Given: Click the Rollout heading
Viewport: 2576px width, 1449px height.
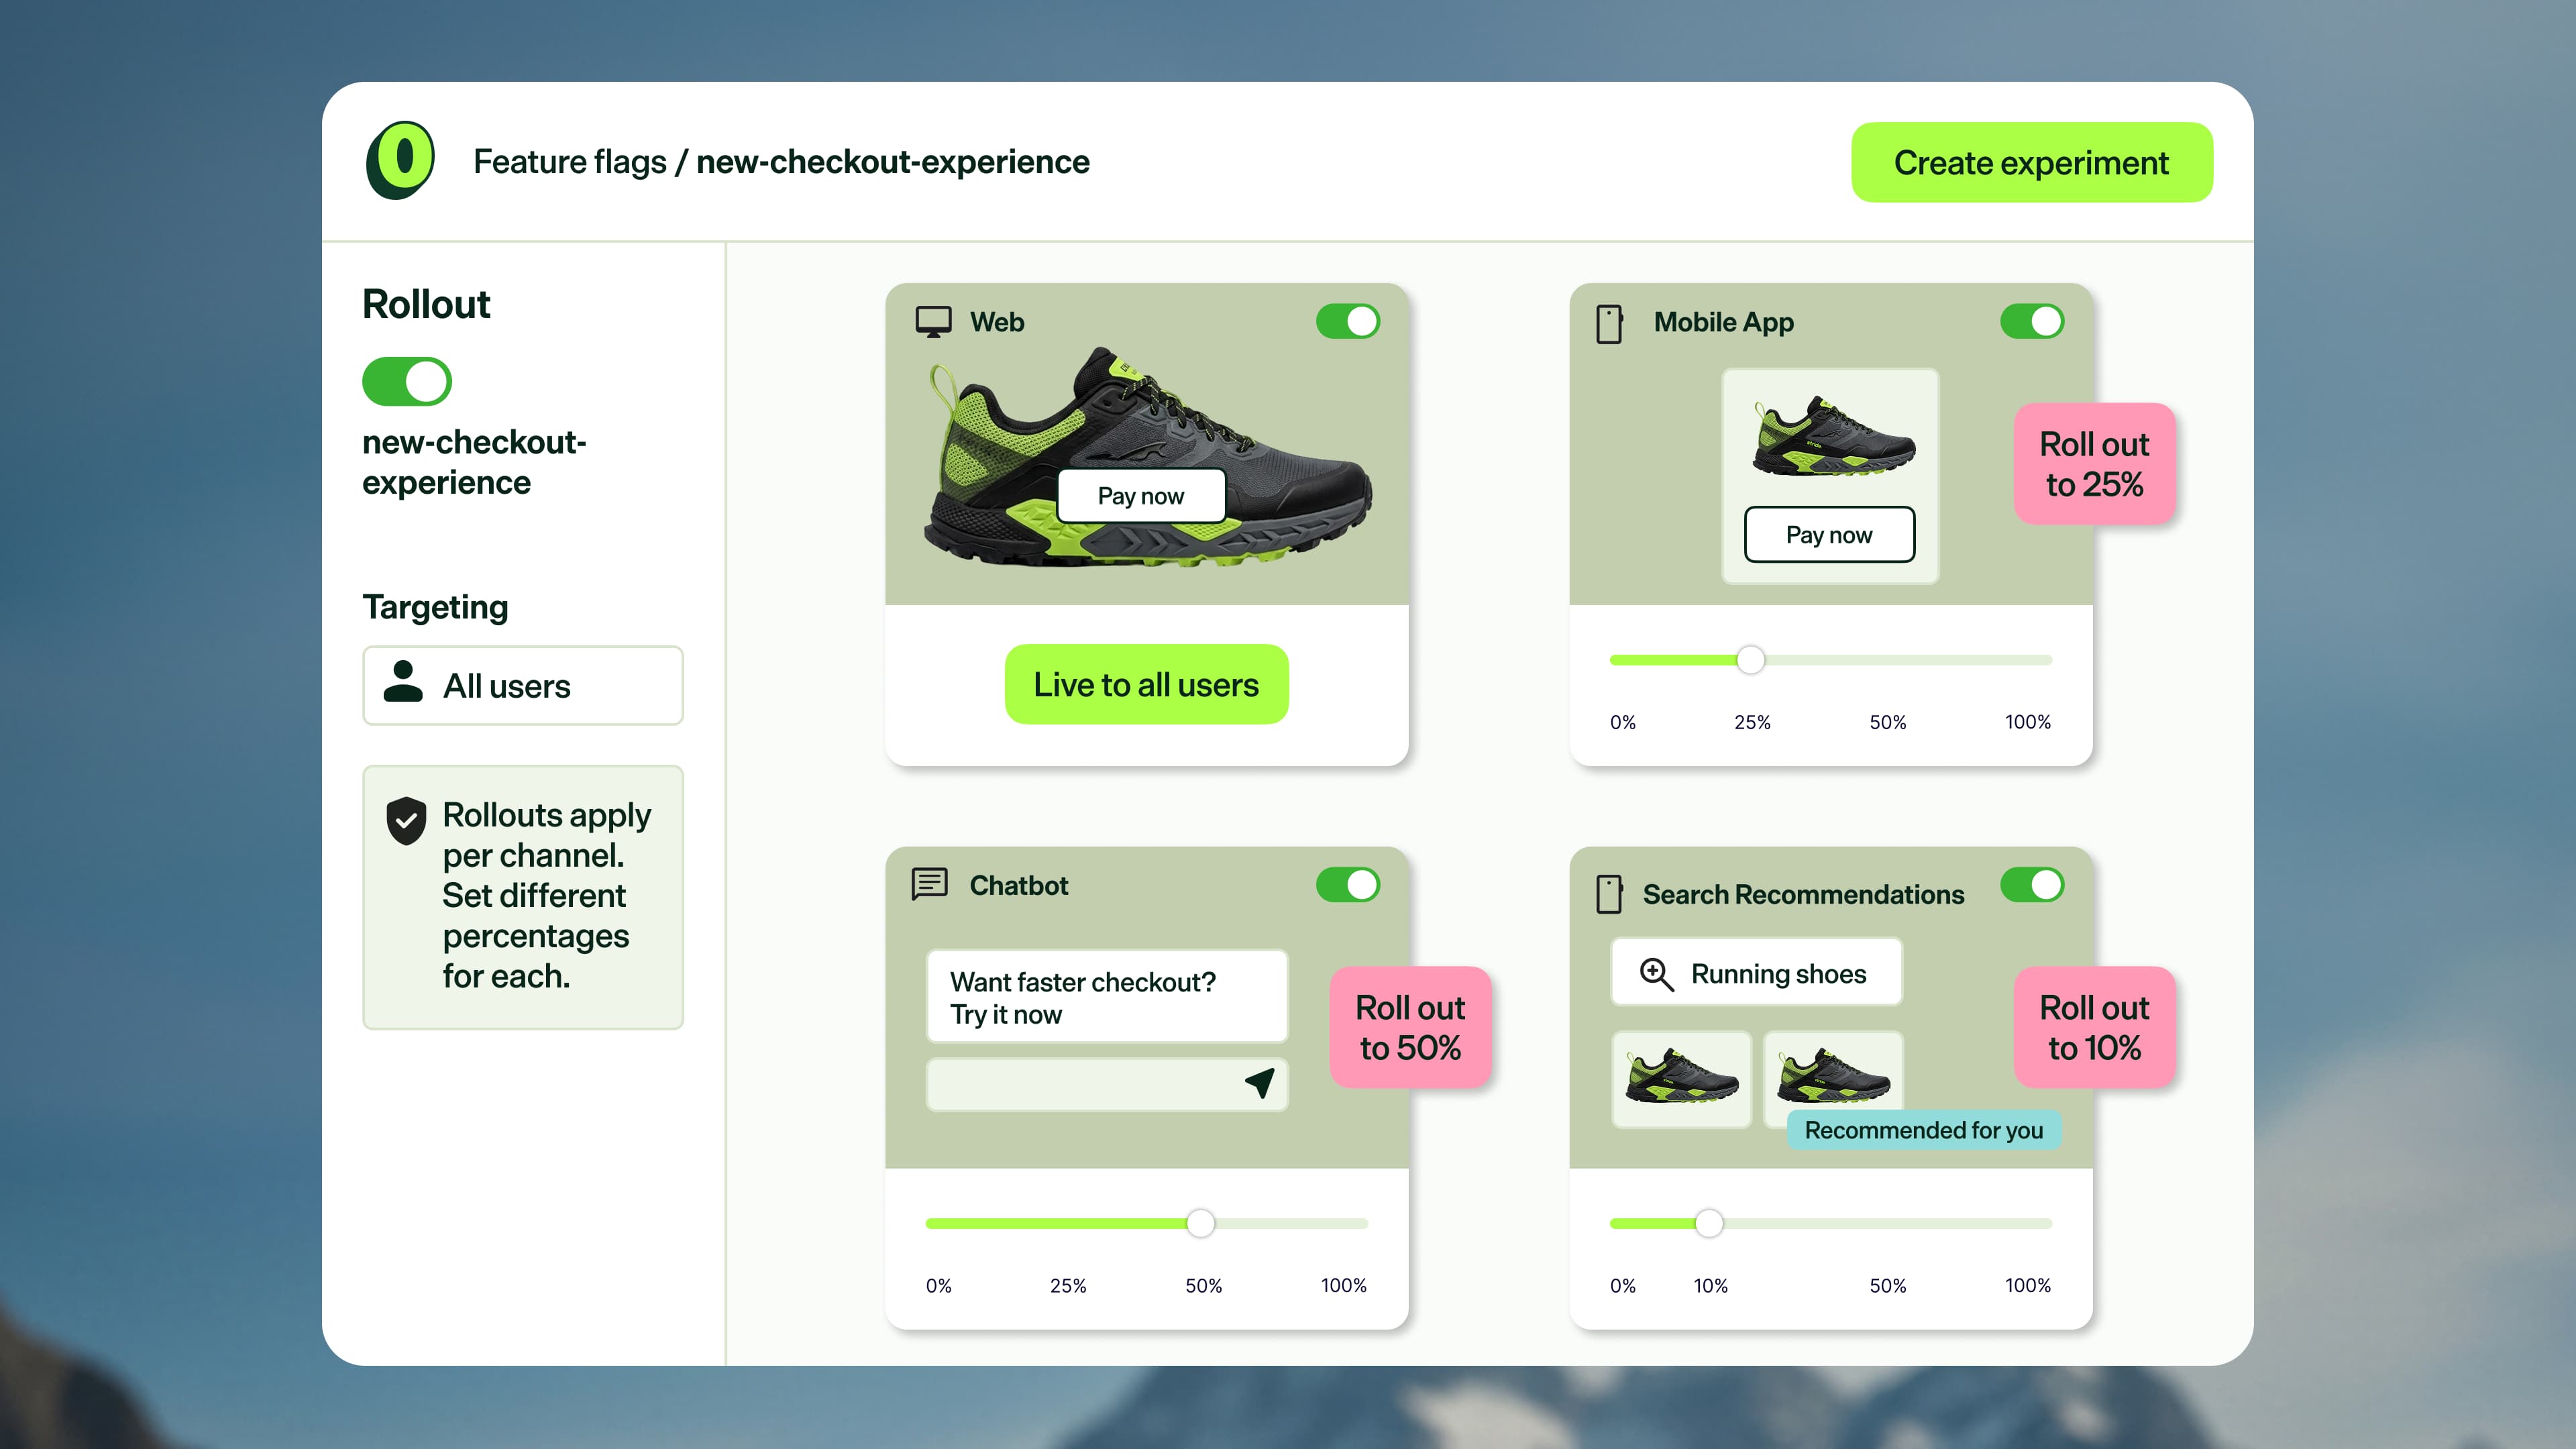Looking at the screenshot, I should click(426, 304).
